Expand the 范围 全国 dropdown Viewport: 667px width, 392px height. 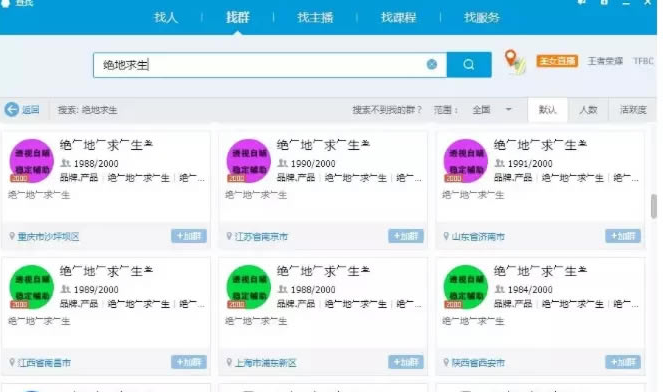click(493, 110)
